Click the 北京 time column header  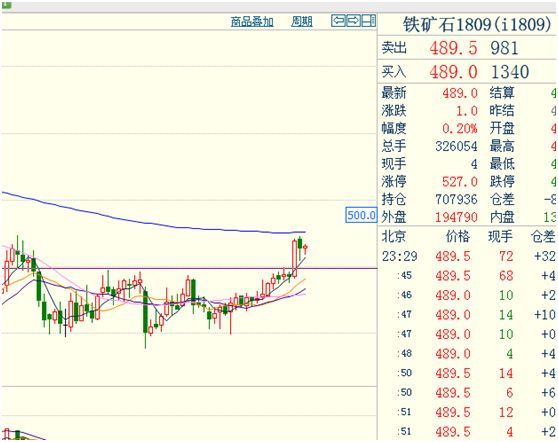pyautogui.click(x=394, y=237)
